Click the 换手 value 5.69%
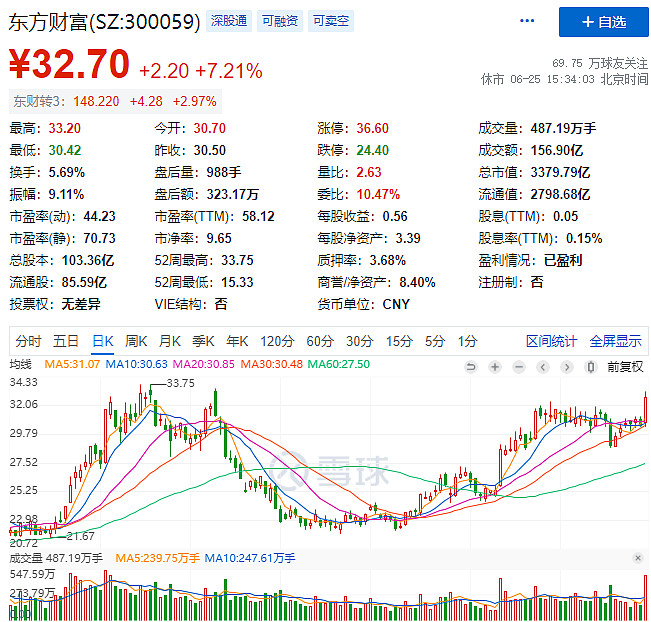651x622 pixels. tap(66, 172)
